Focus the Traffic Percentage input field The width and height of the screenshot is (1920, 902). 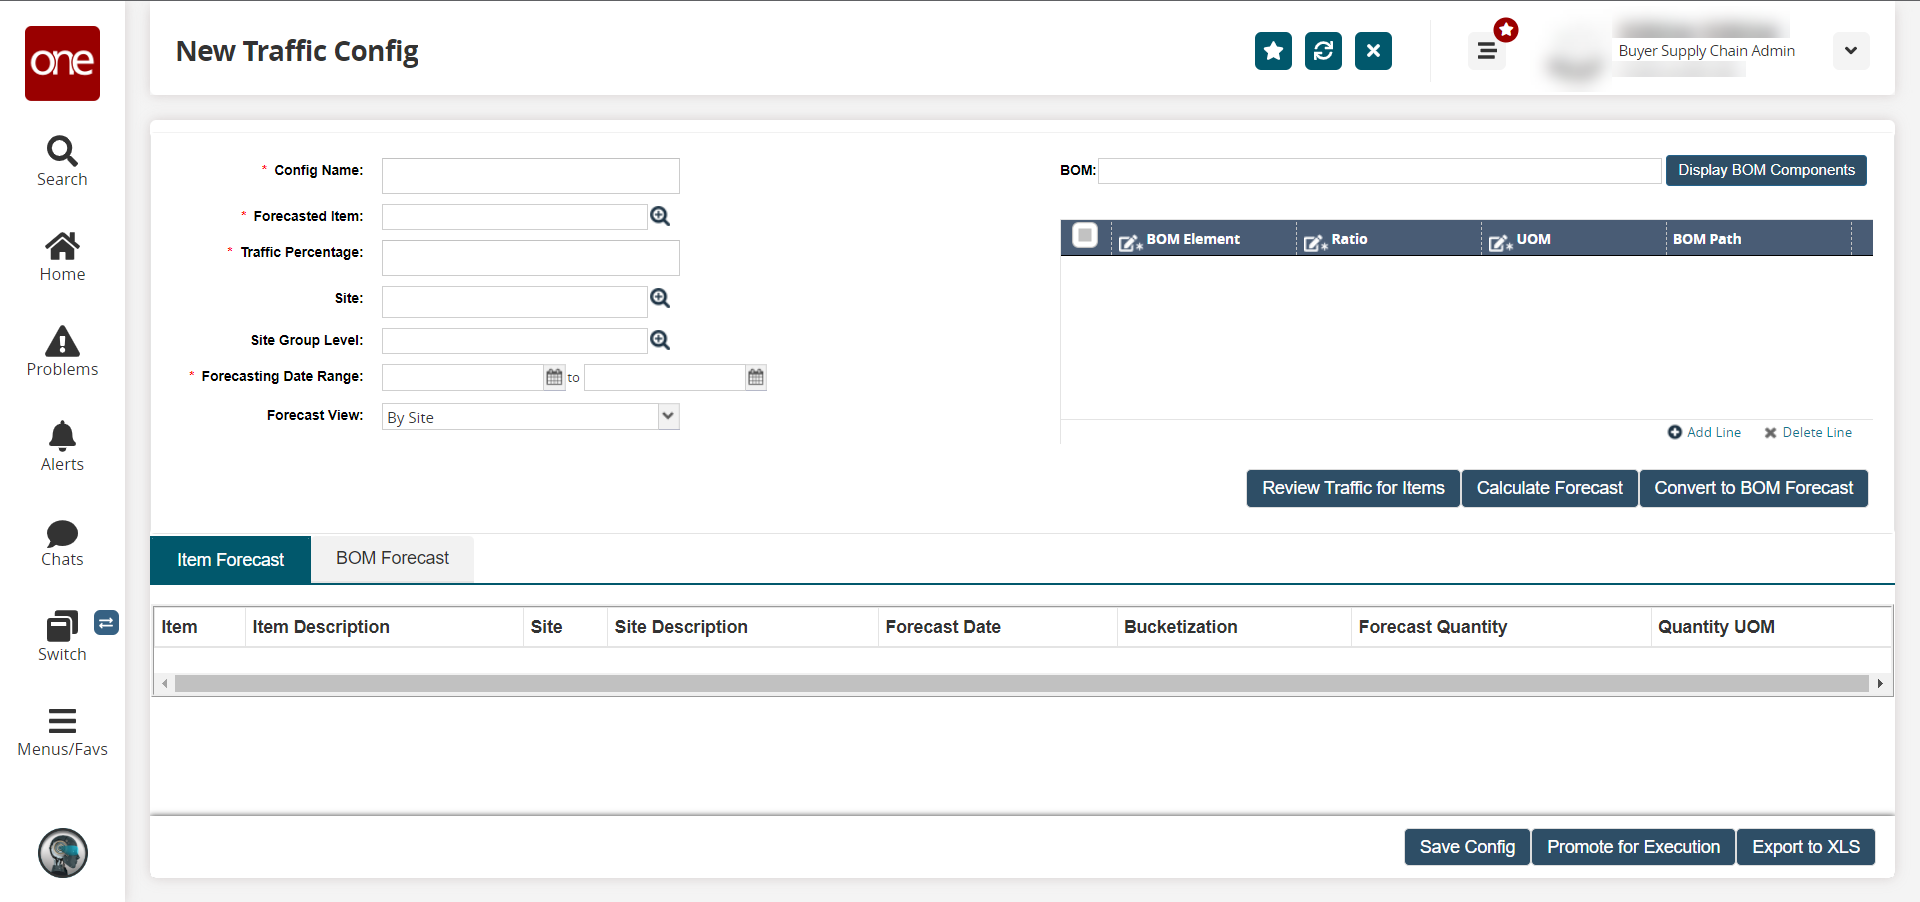(x=530, y=258)
